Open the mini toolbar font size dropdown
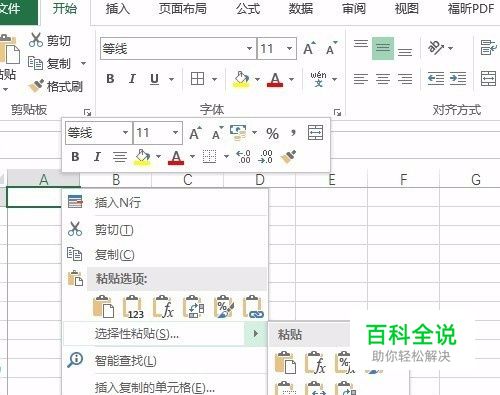This screenshot has width=500, height=395. 175,133
